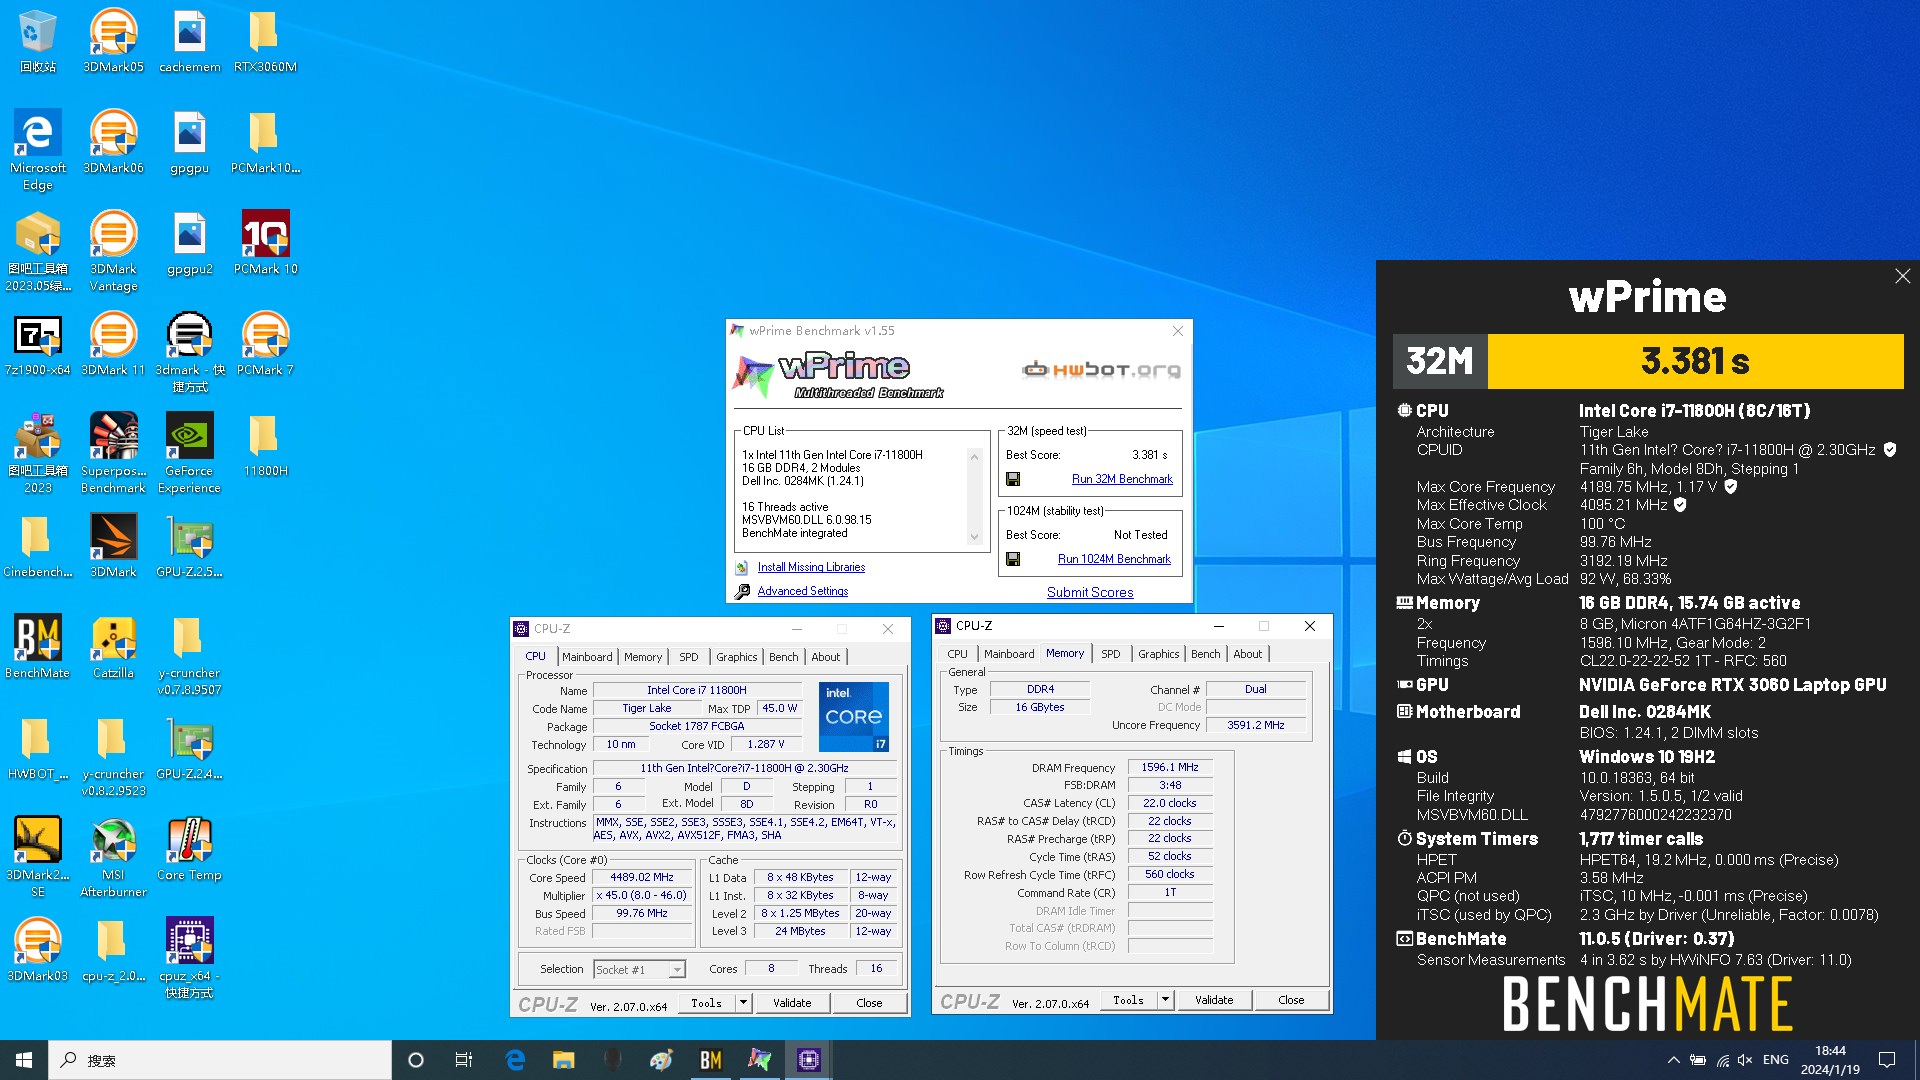Open Task View on taskbar
The image size is (1920, 1080).
point(464,1060)
